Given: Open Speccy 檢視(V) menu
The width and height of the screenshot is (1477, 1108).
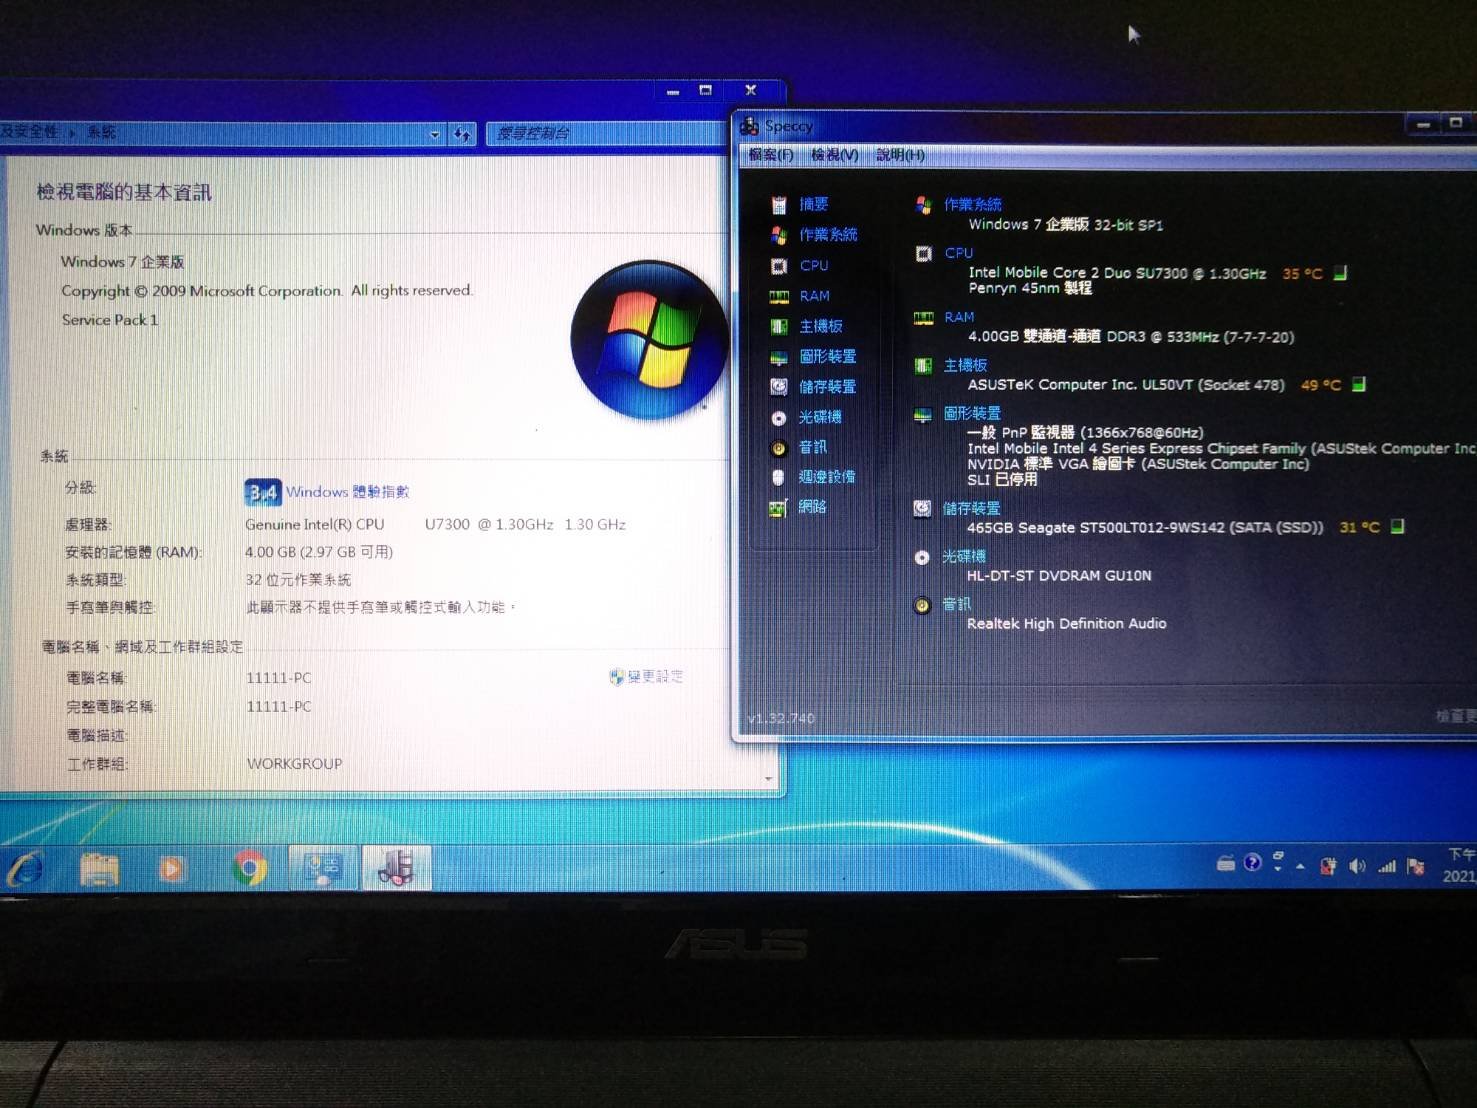Looking at the screenshot, I should (835, 155).
